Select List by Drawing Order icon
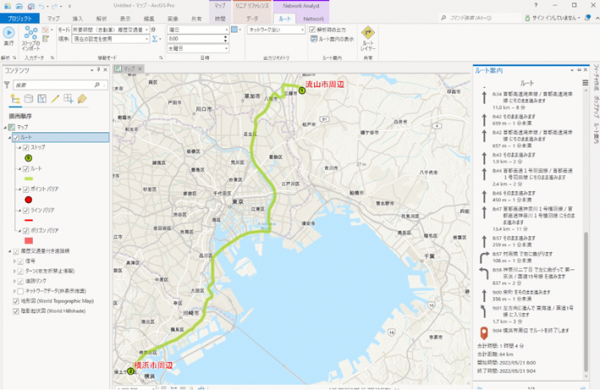This screenshot has width=600, height=390. (16, 99)
